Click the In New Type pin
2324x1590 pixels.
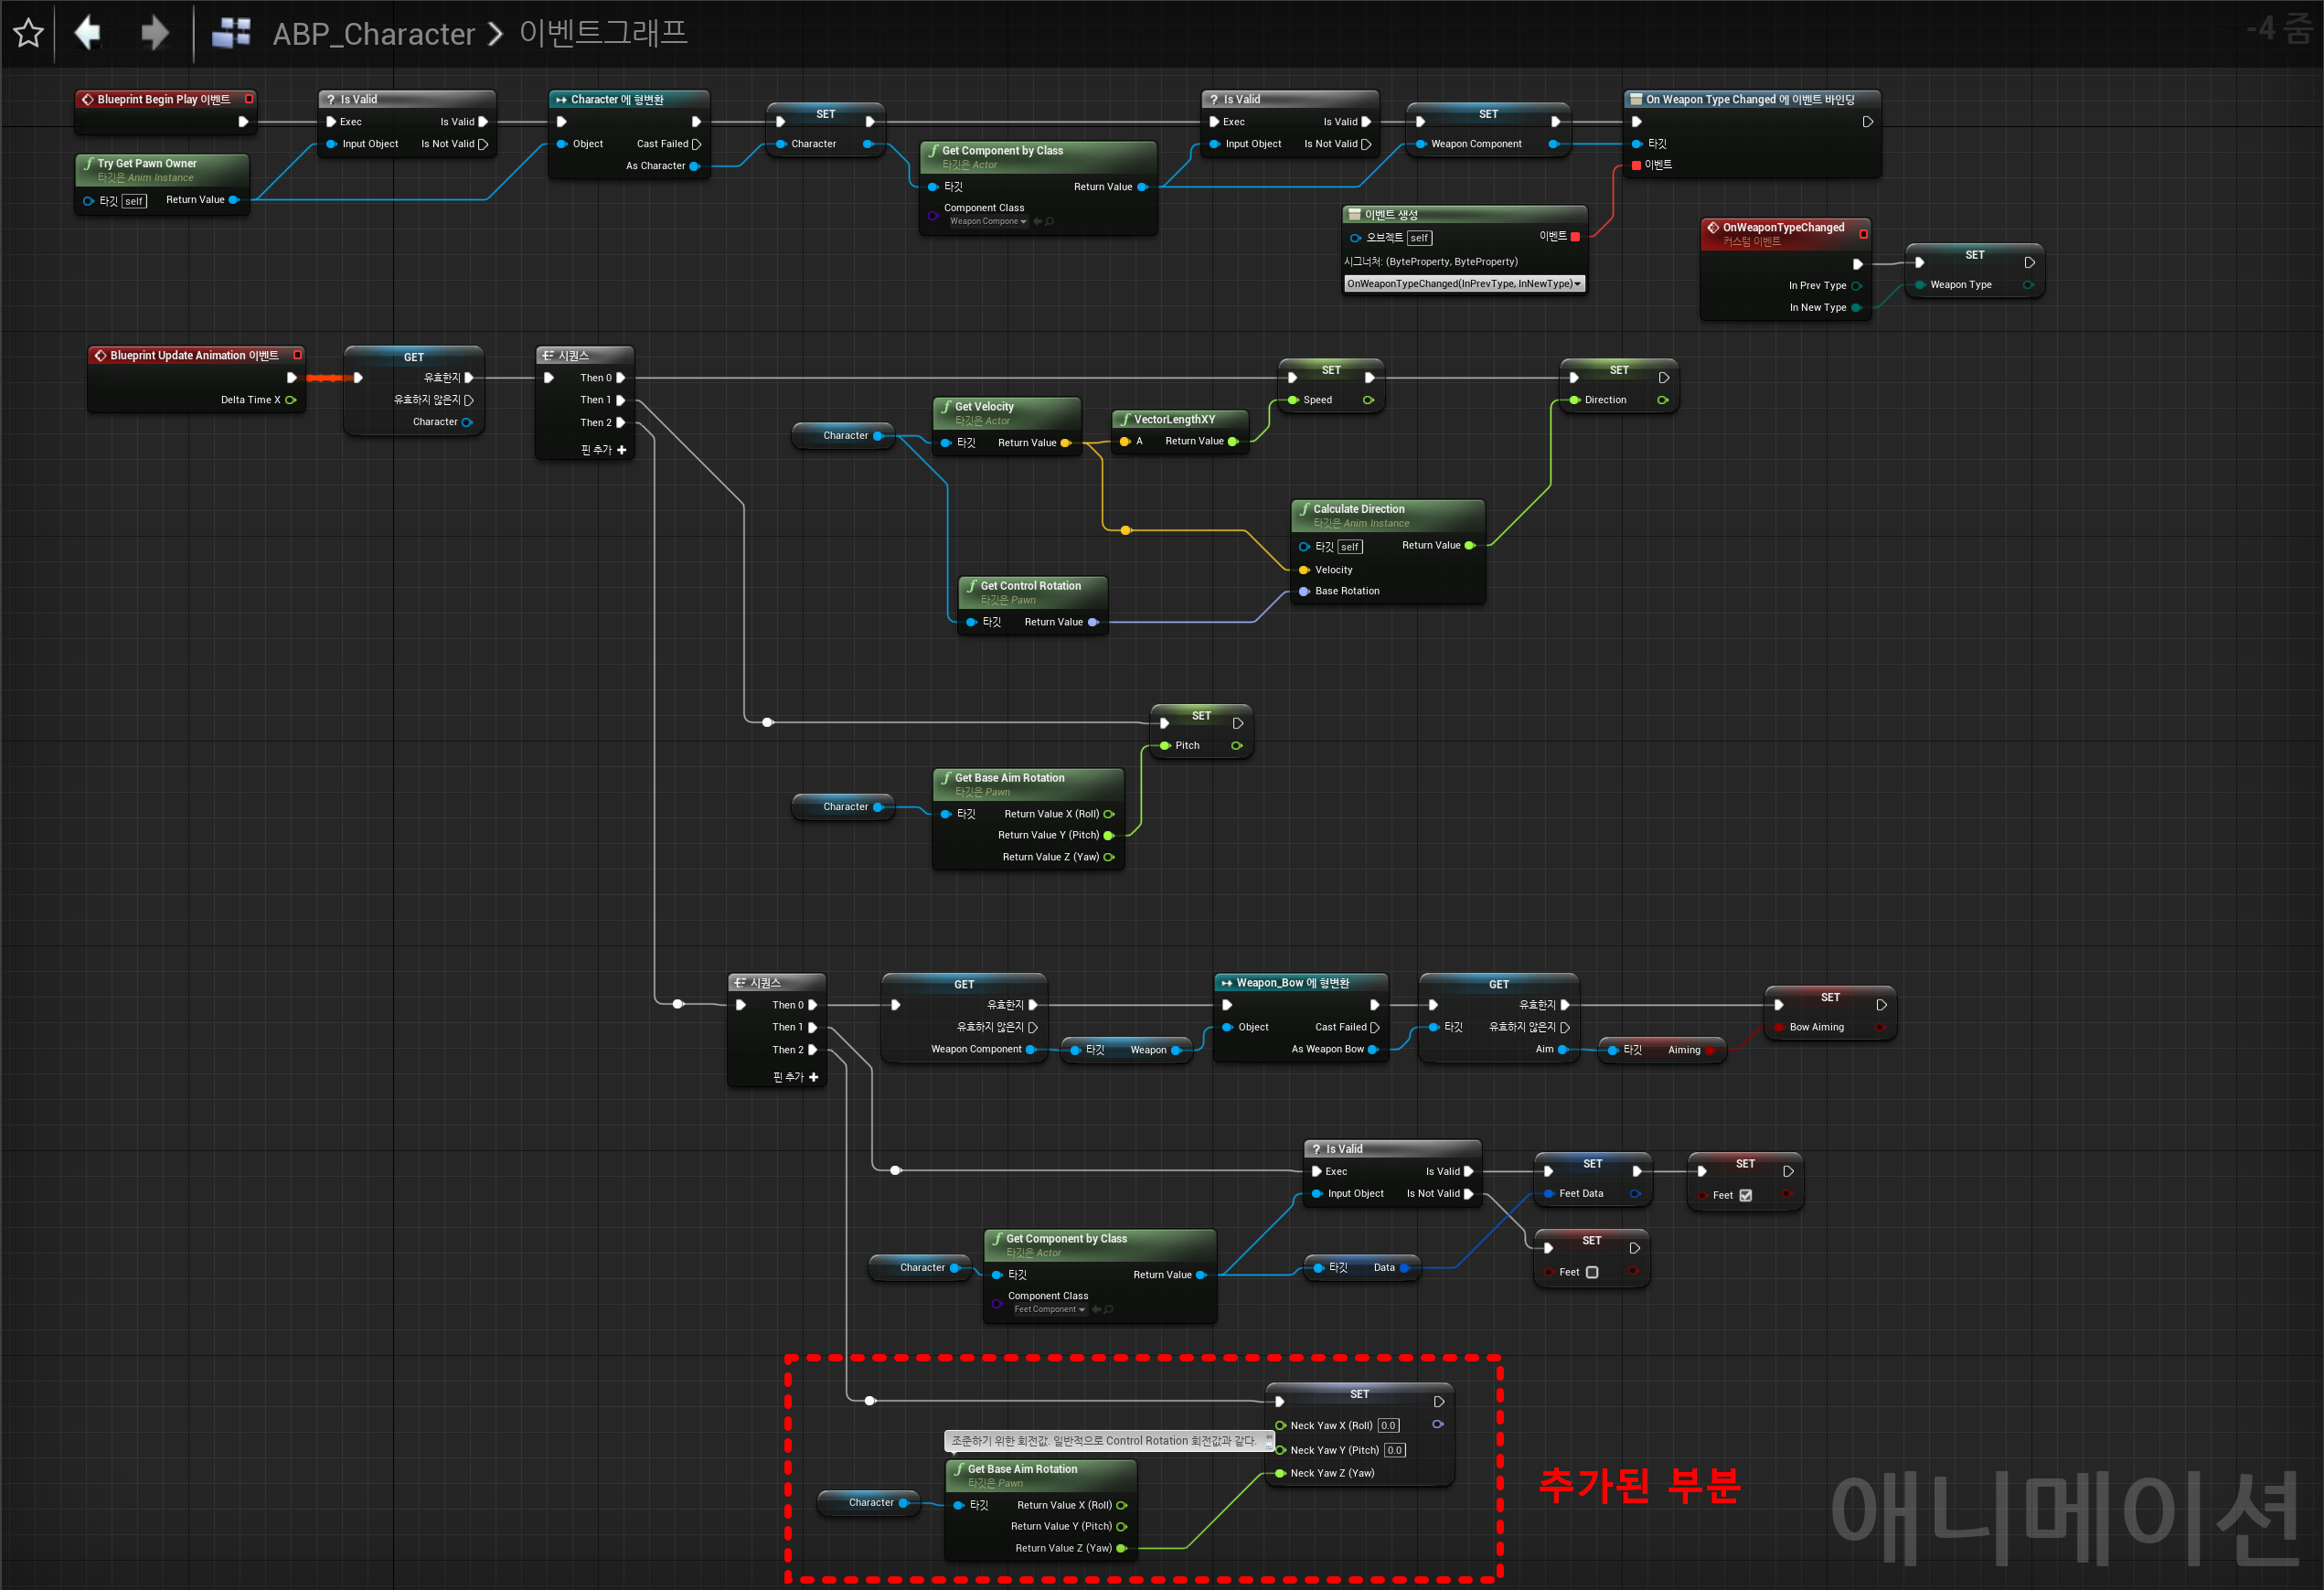click(1856, 308)
